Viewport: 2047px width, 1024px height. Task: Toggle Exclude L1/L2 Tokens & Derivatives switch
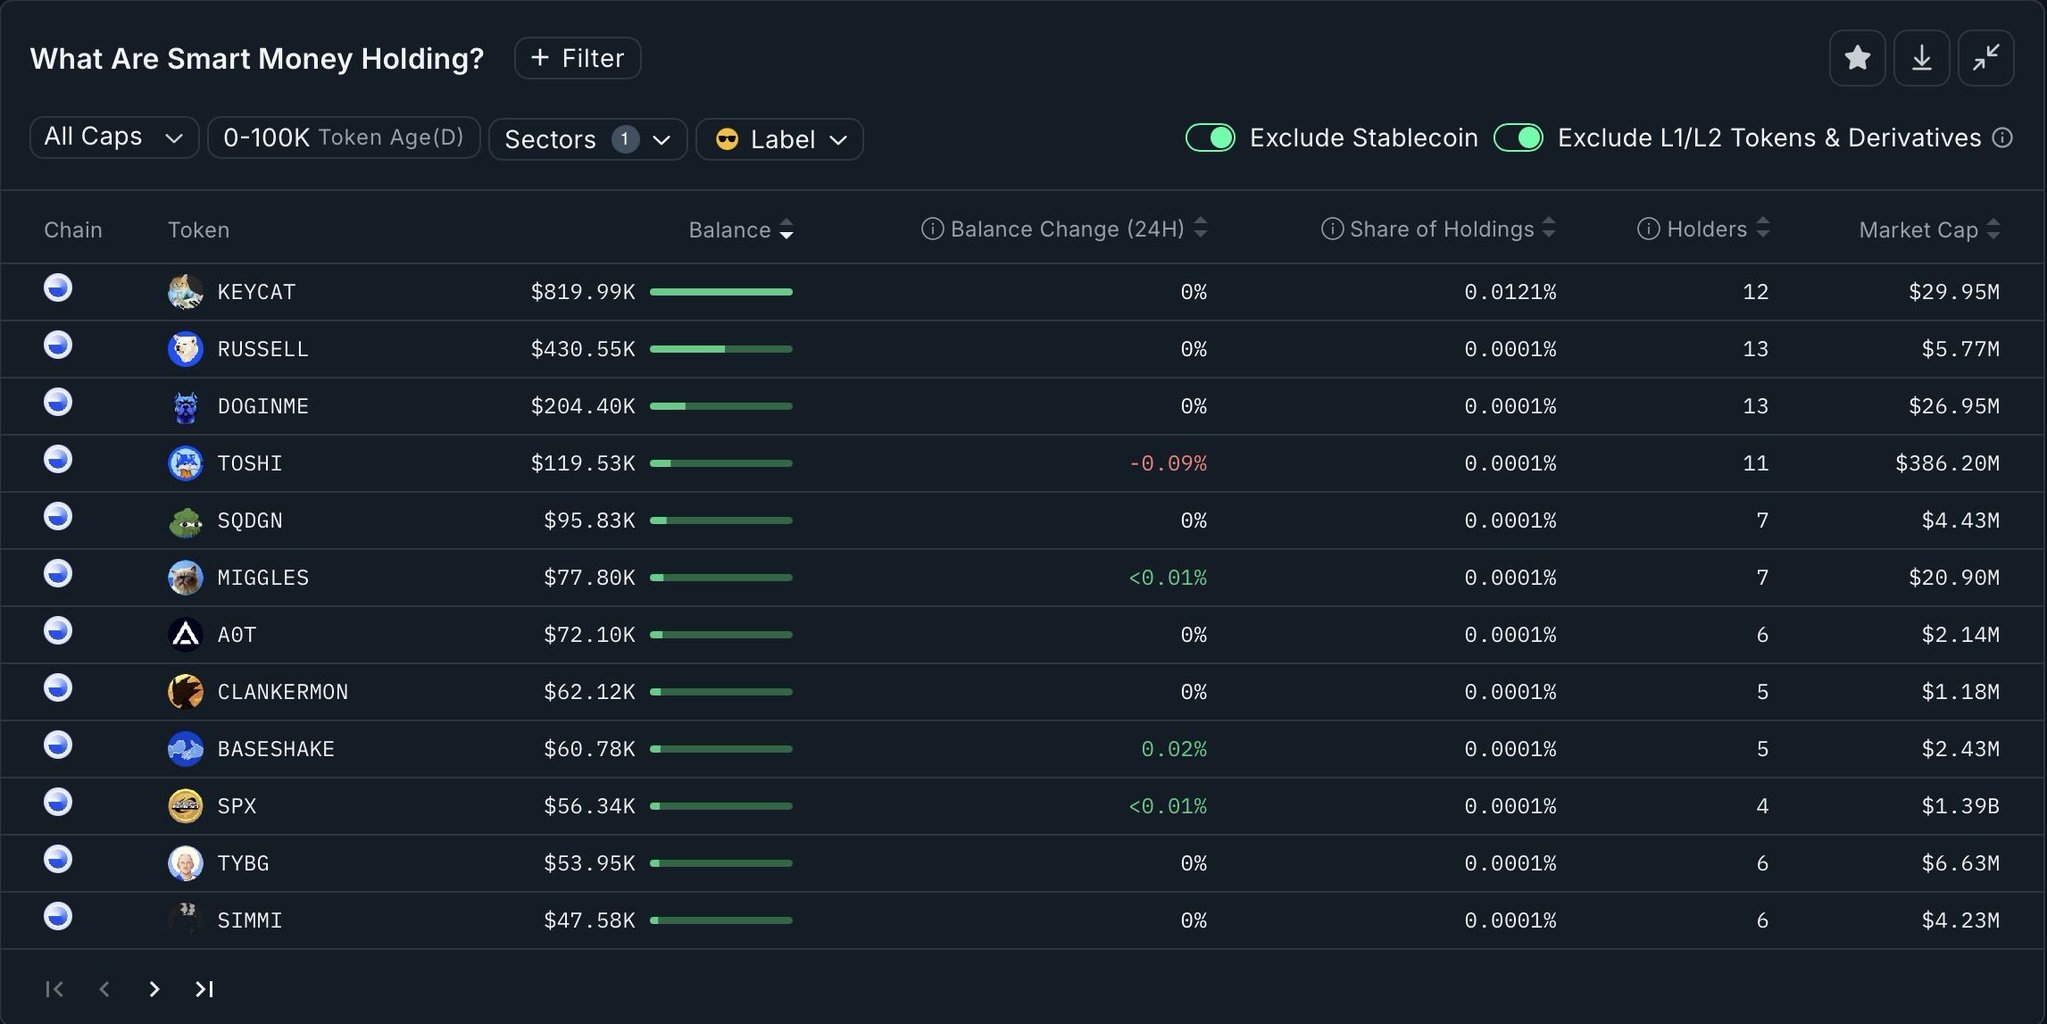tap(1518, 138)
